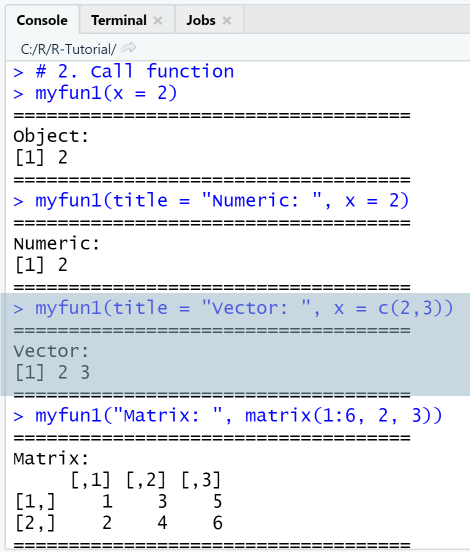Click the matrix column header '[,2]'
The height and width of the screenshot is (552, 470).
(145, 480)
